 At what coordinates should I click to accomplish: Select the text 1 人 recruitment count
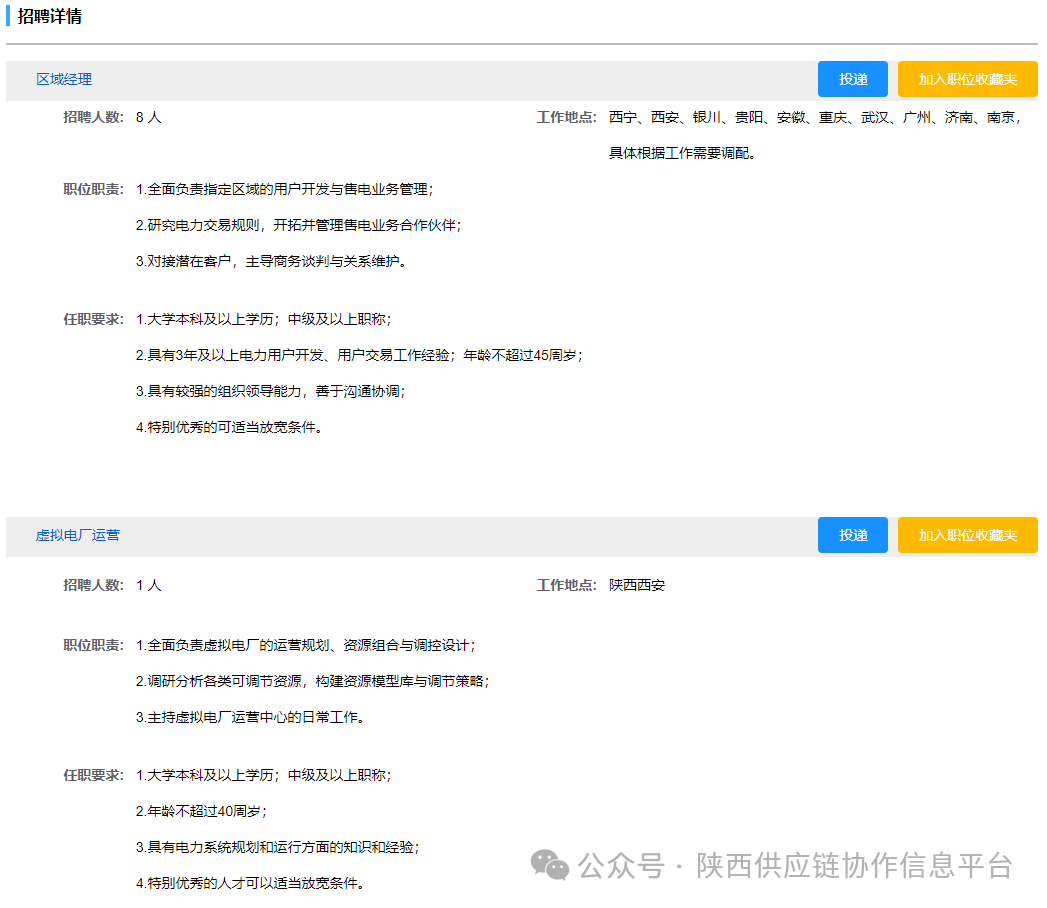pyautogui.click(x=148, y=586)
